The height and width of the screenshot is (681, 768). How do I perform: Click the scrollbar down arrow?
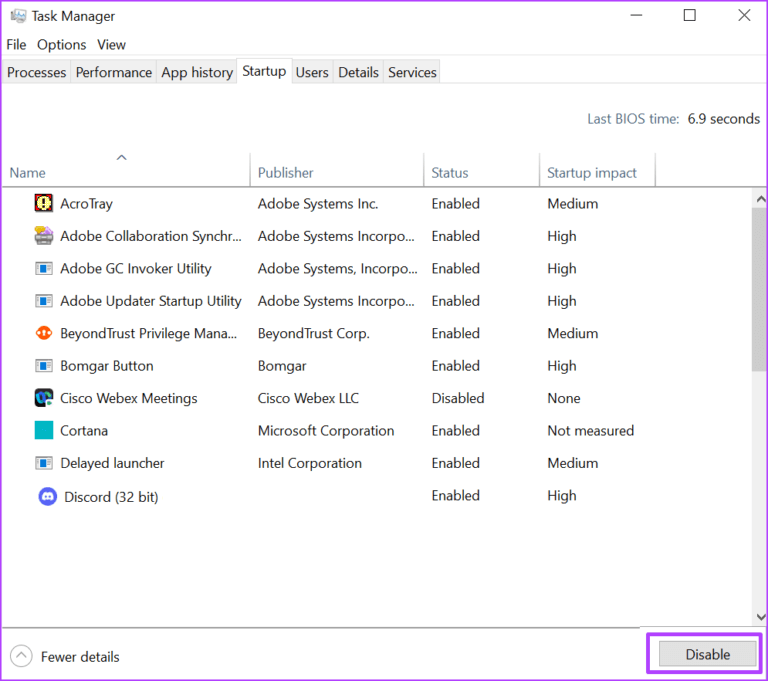(x=760, y=617)
